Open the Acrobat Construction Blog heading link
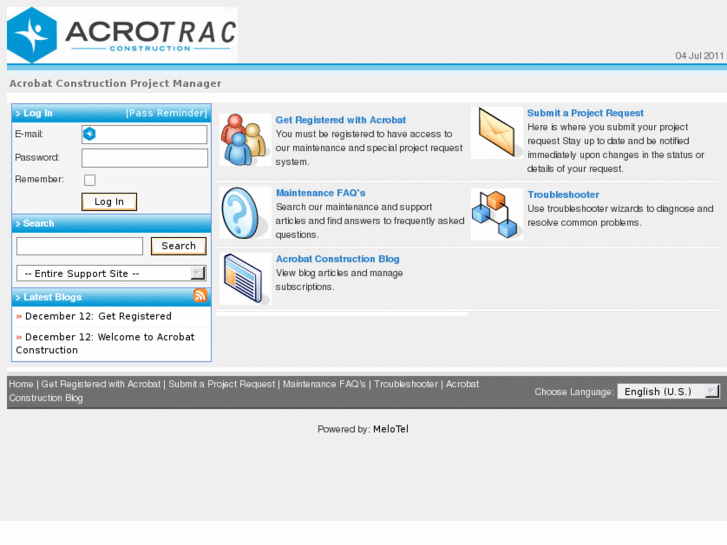The image size is (727, 545). pyautogui.click(x=338, y=259)
